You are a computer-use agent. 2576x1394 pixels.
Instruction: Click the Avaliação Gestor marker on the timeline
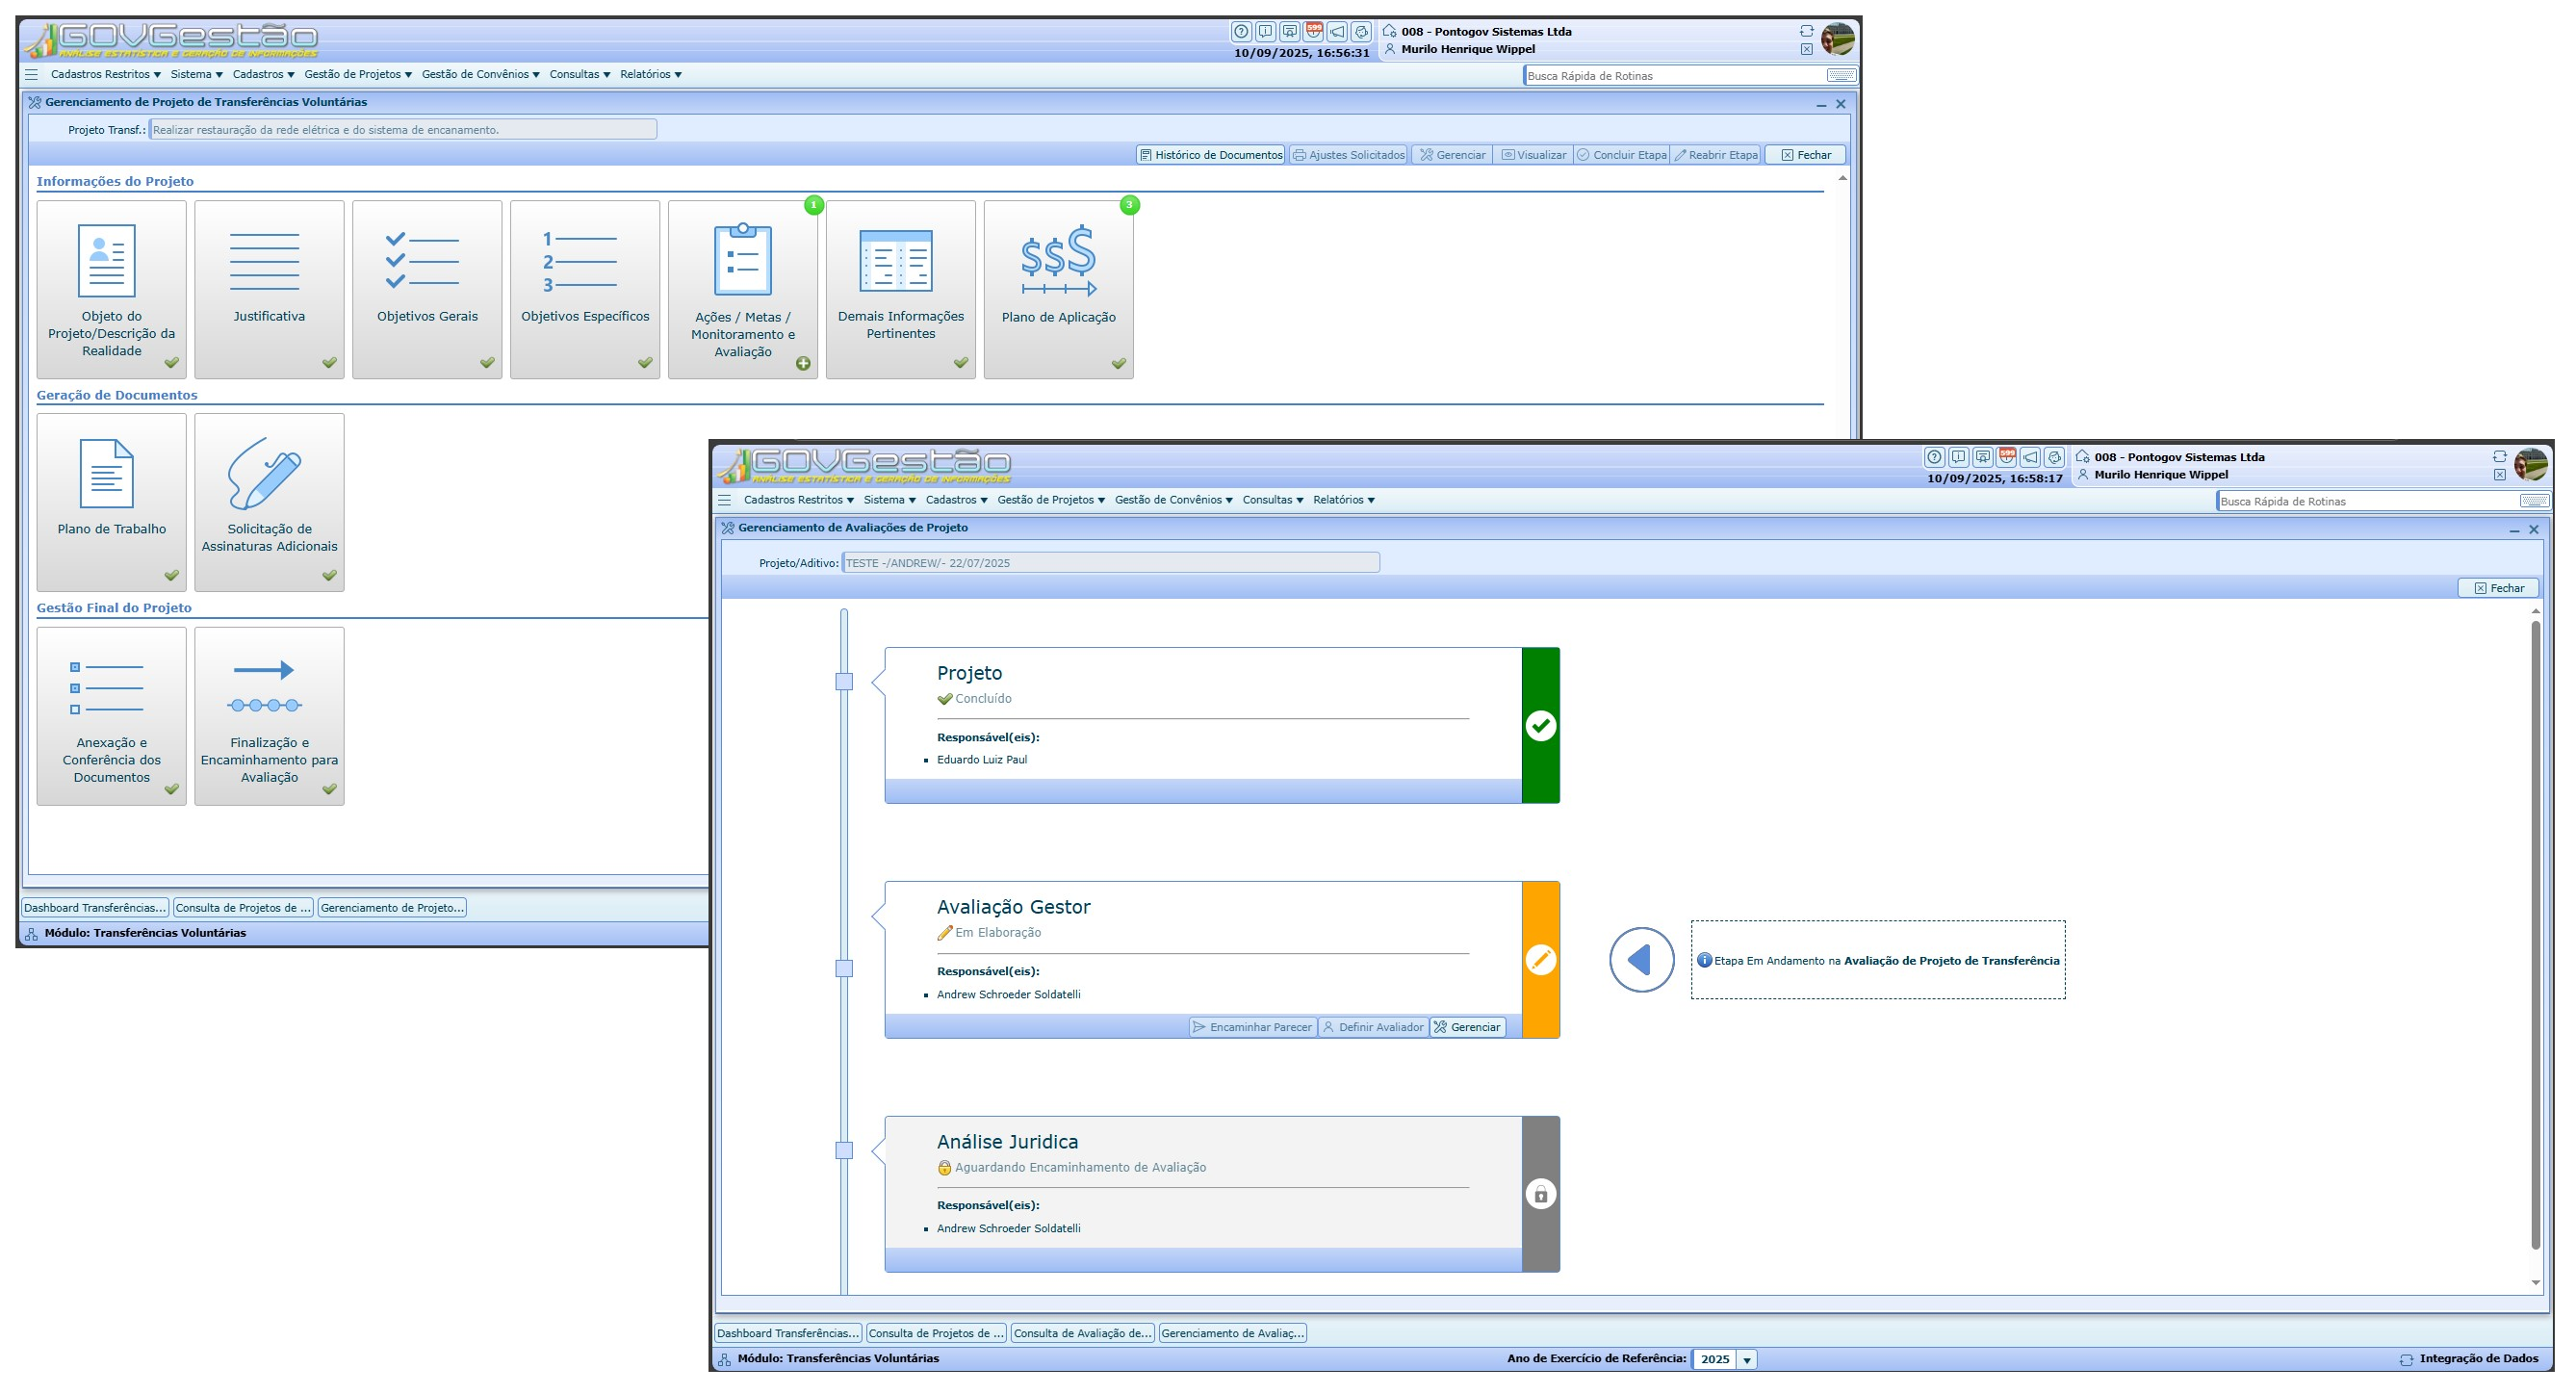(x=844, y=968)
